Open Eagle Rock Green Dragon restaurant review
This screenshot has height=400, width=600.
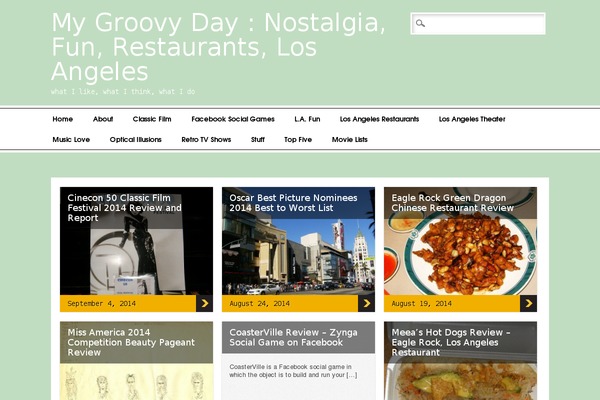452,203
